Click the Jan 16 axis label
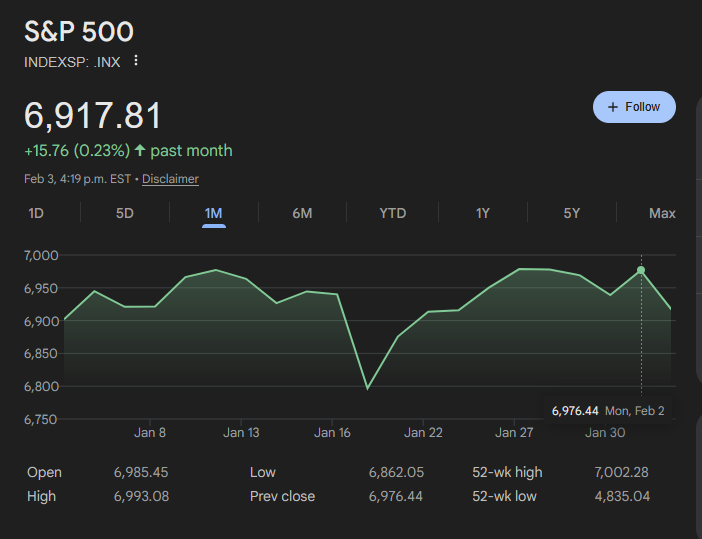The height and width of the screenshot is (539, 702). point(332,433)
